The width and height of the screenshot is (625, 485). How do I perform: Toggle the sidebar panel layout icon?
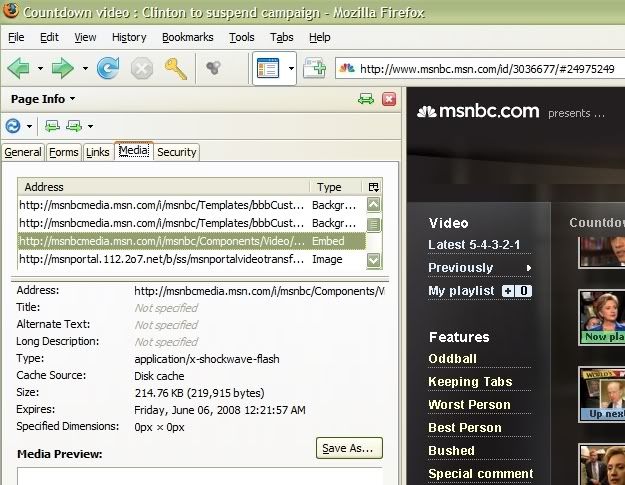268,68
